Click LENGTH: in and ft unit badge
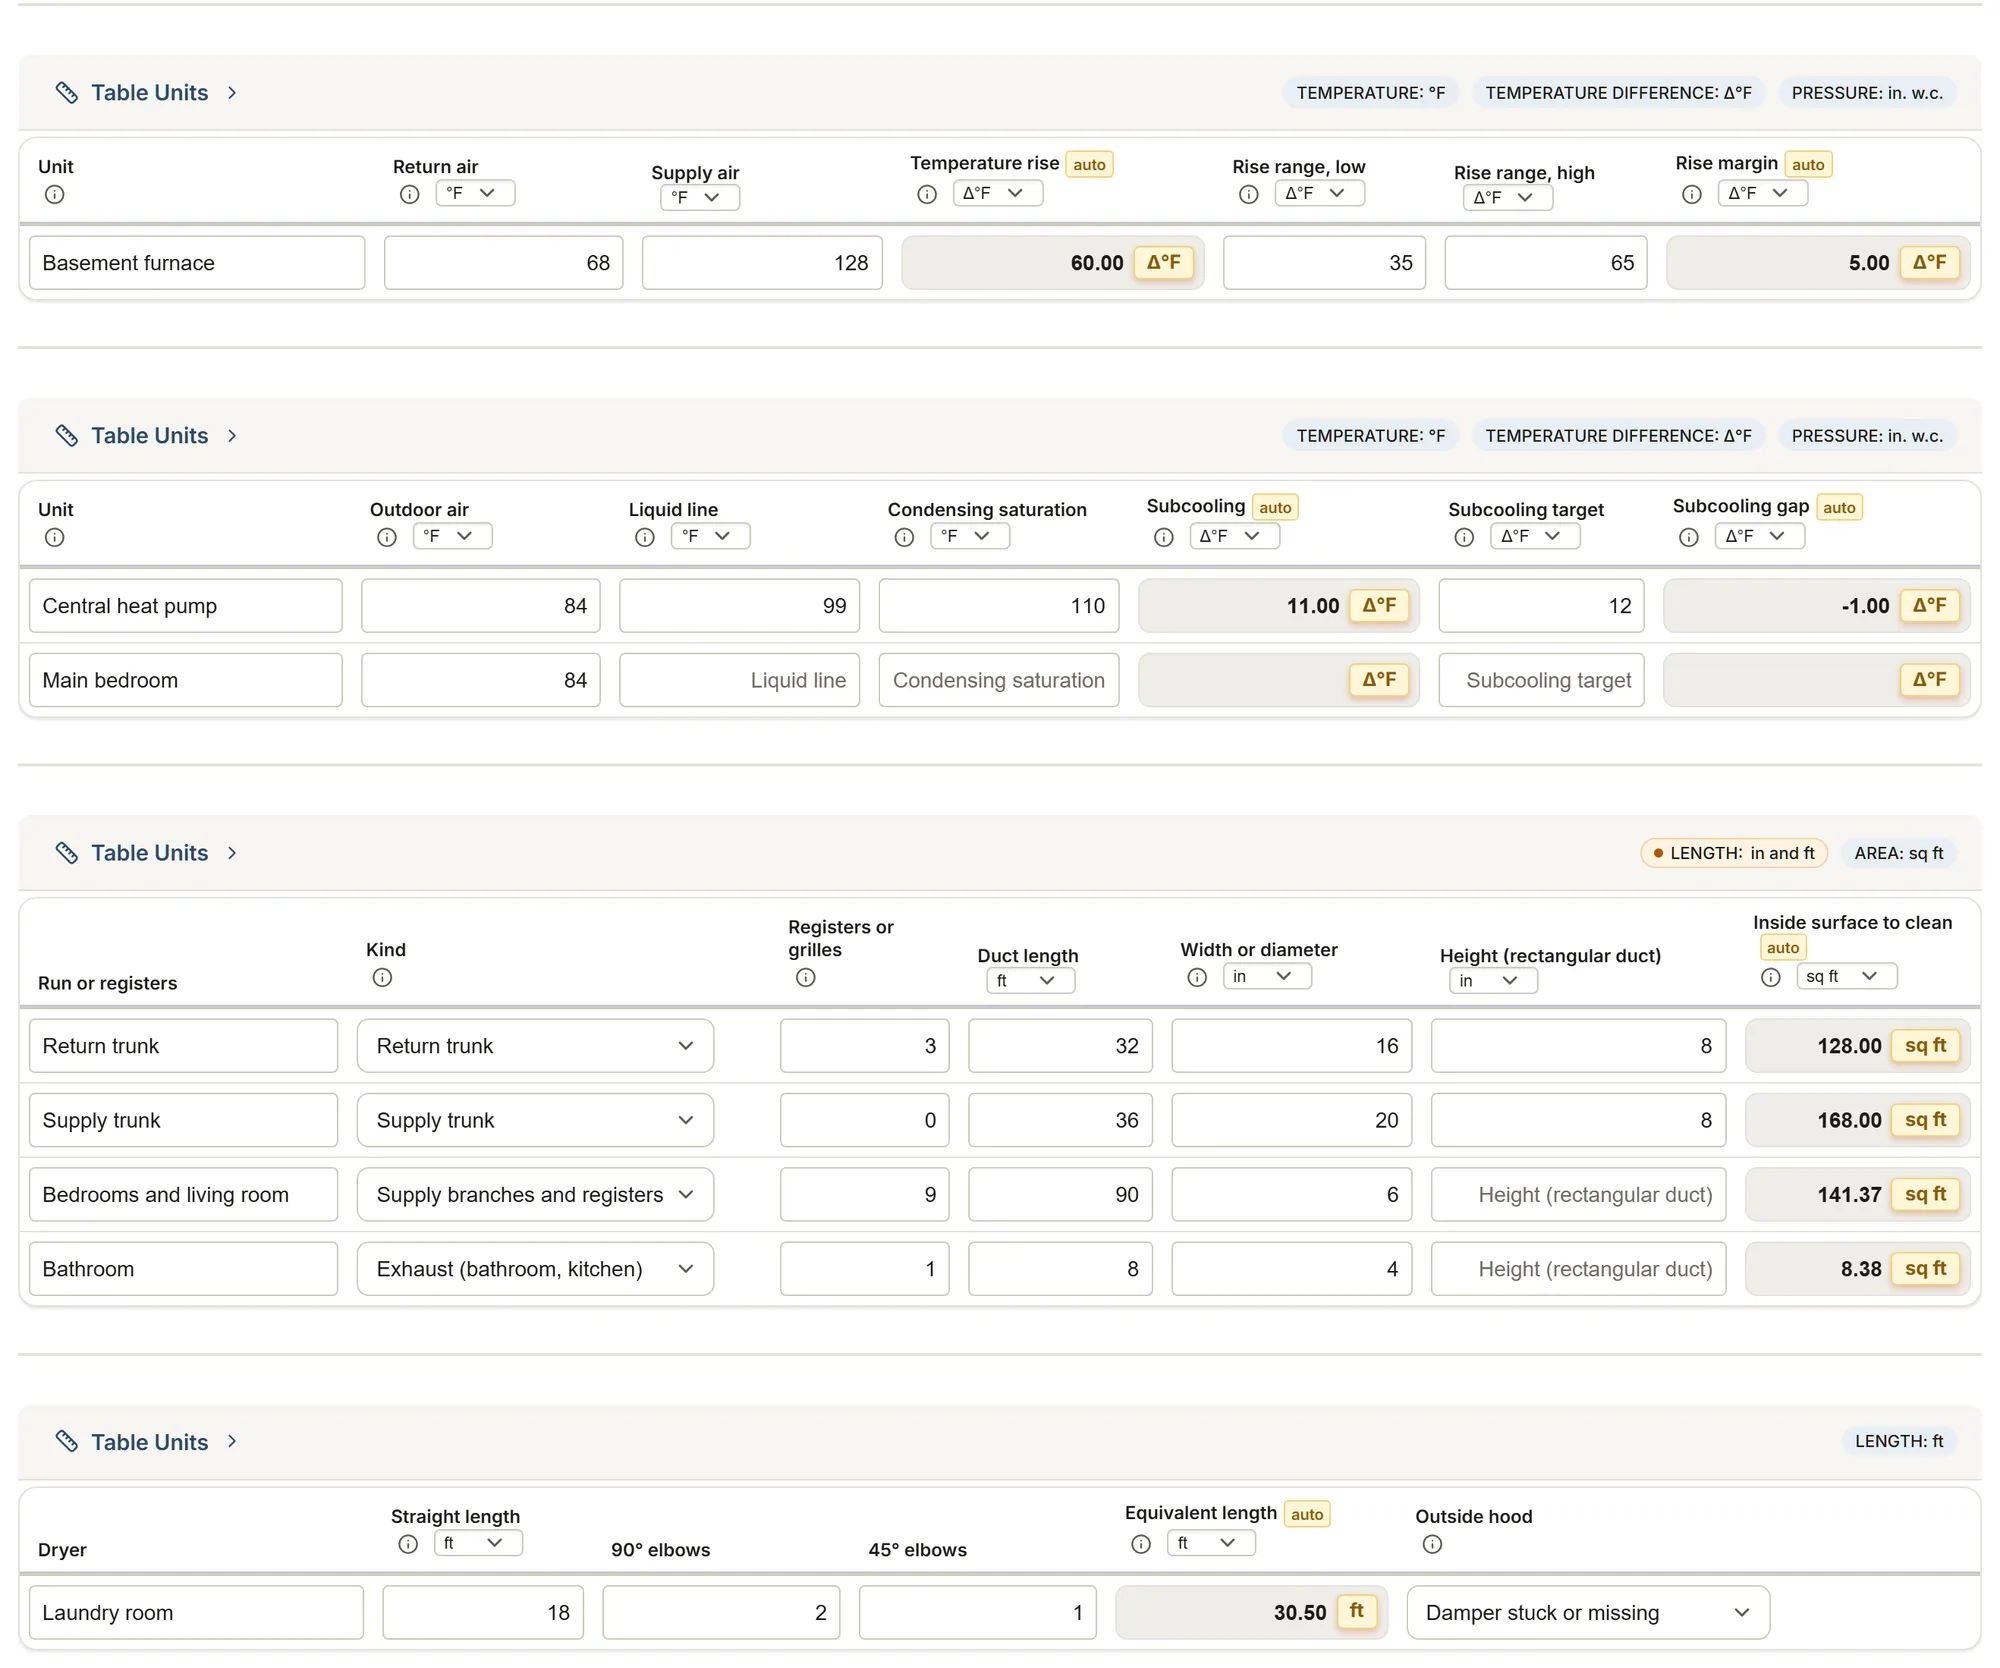The height and width of the screenshot is (1668, 2000). point(1734,853)
